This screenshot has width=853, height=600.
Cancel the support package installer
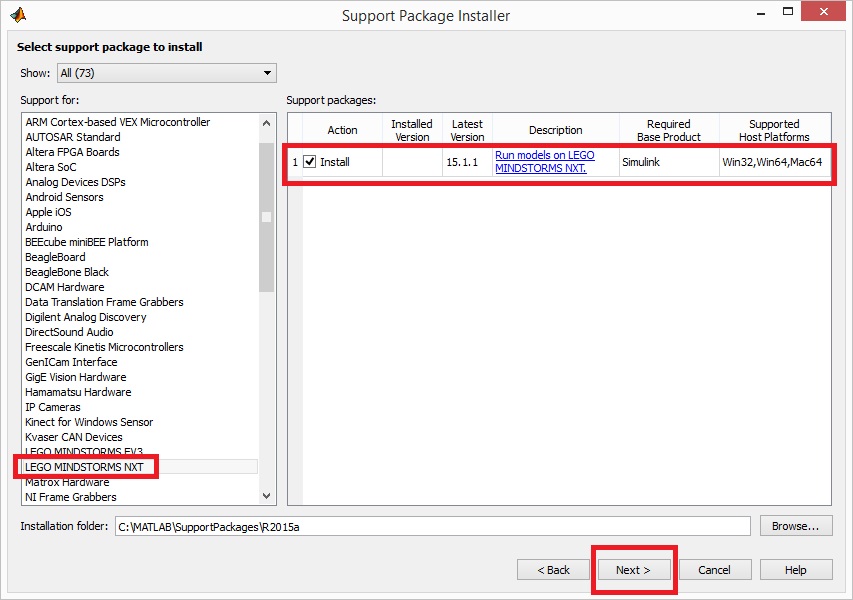pyautogui.click(x=714, y=570)
